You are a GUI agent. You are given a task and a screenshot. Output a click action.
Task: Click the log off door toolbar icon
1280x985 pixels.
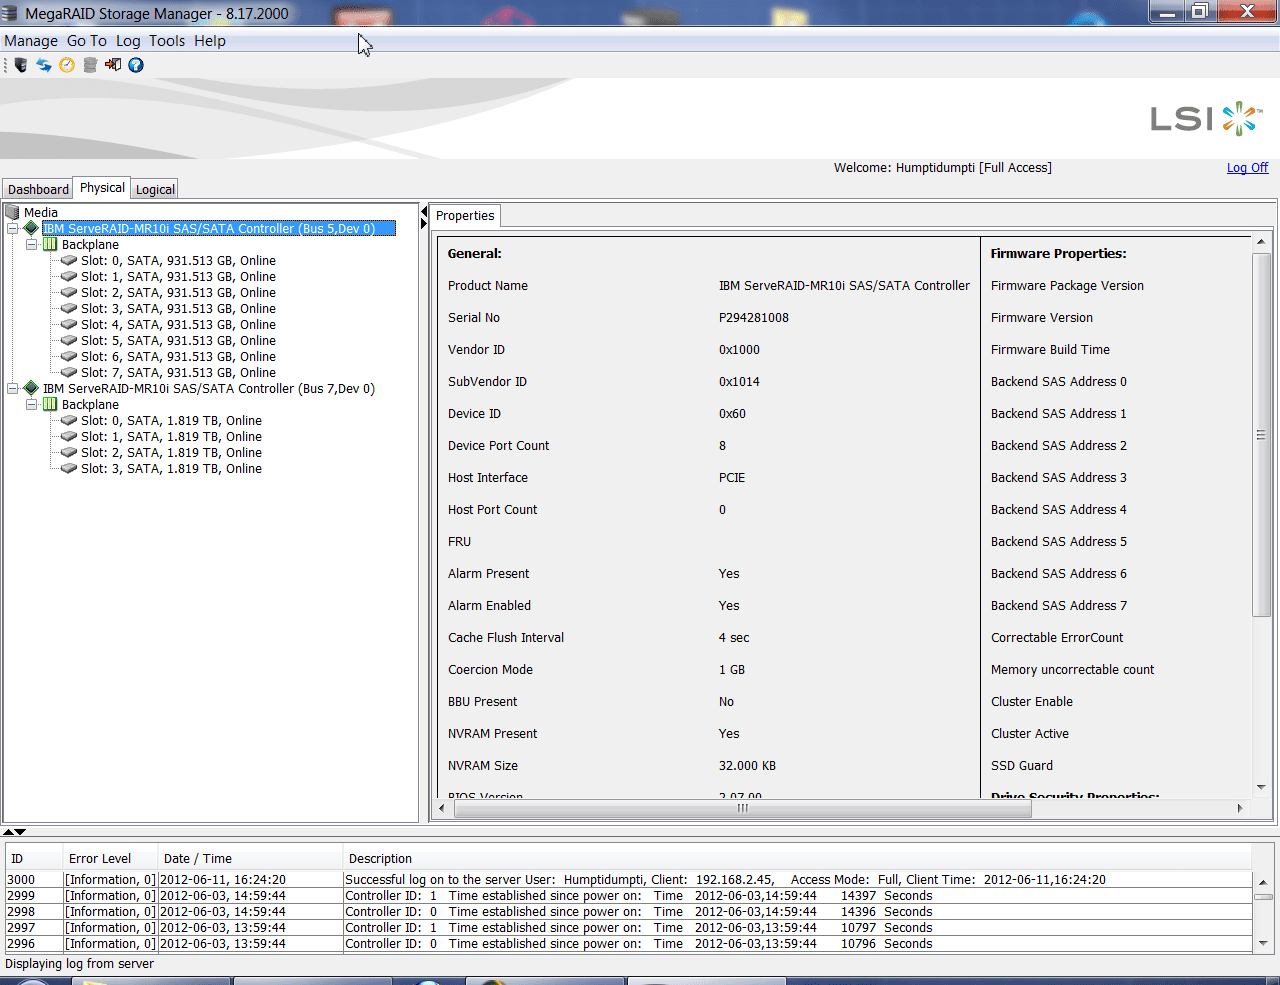coord(113,65)
